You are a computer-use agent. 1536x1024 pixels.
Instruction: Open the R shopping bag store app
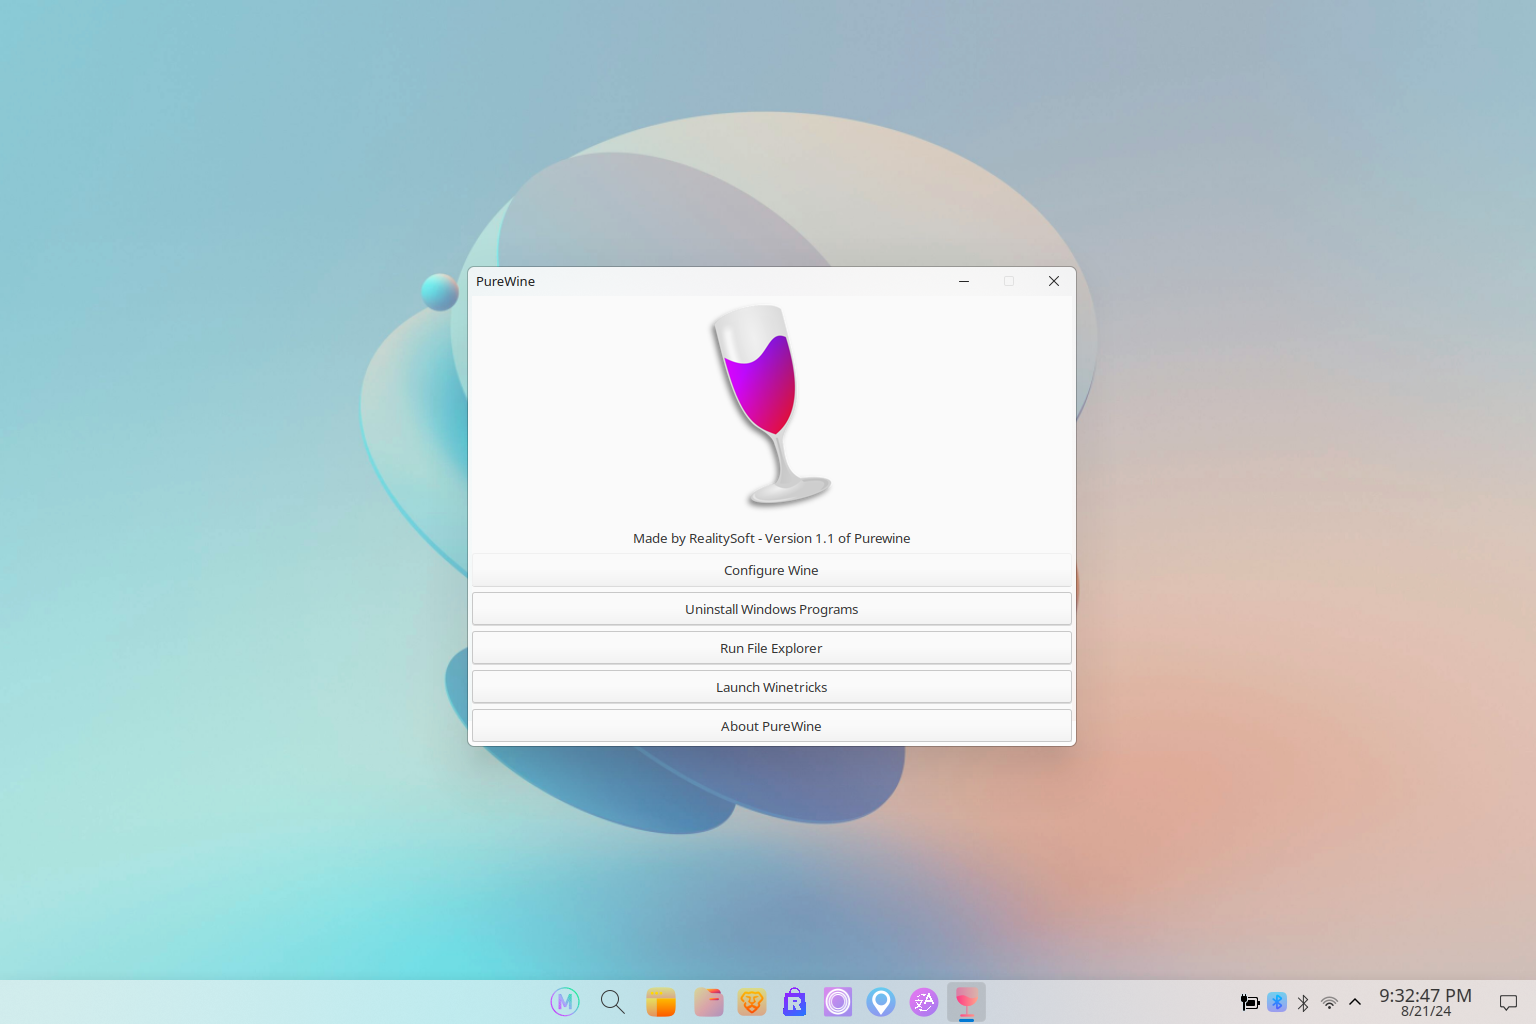(795, 1001)
